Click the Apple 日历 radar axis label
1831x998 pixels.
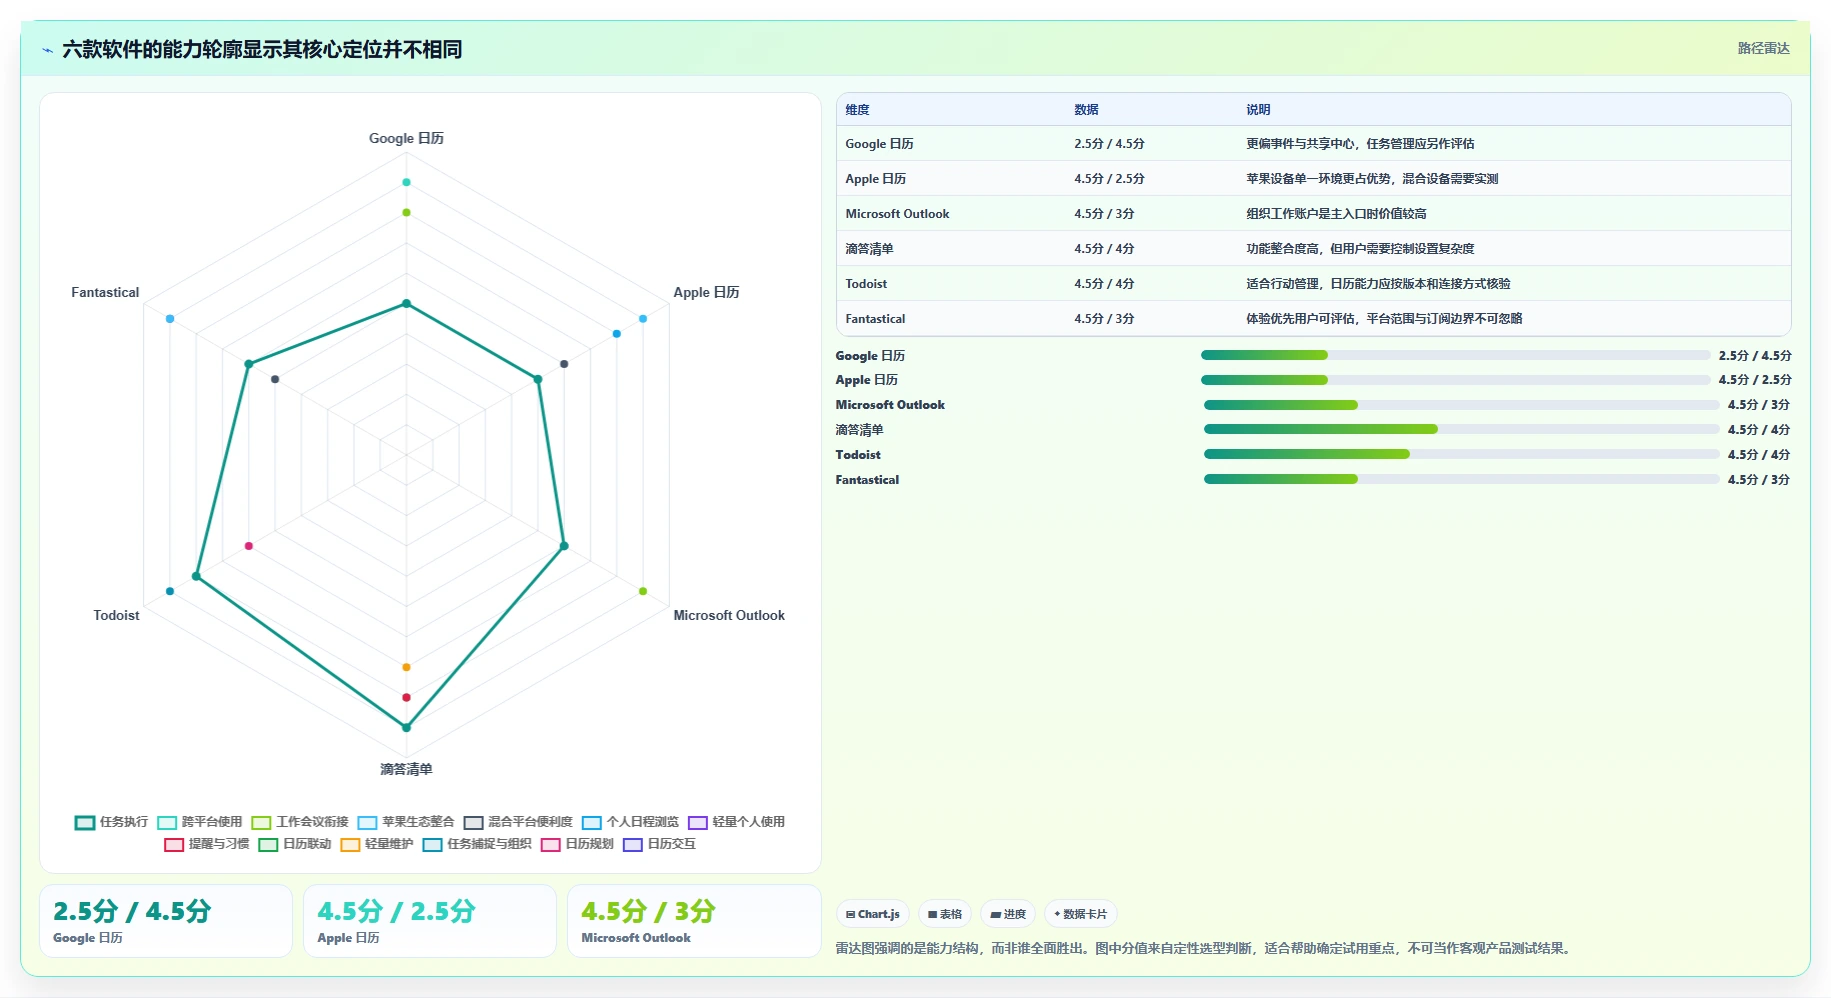(706, 292)
